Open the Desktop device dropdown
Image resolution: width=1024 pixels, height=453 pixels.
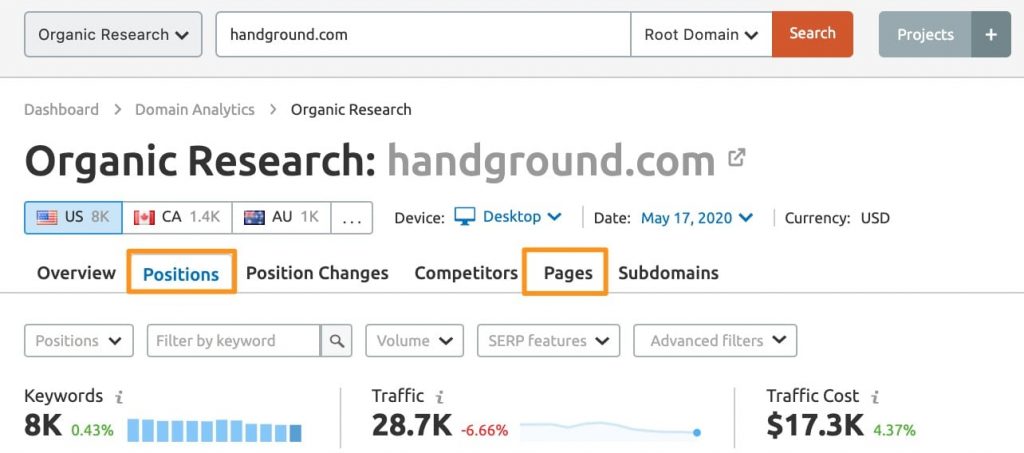[522, 217]
